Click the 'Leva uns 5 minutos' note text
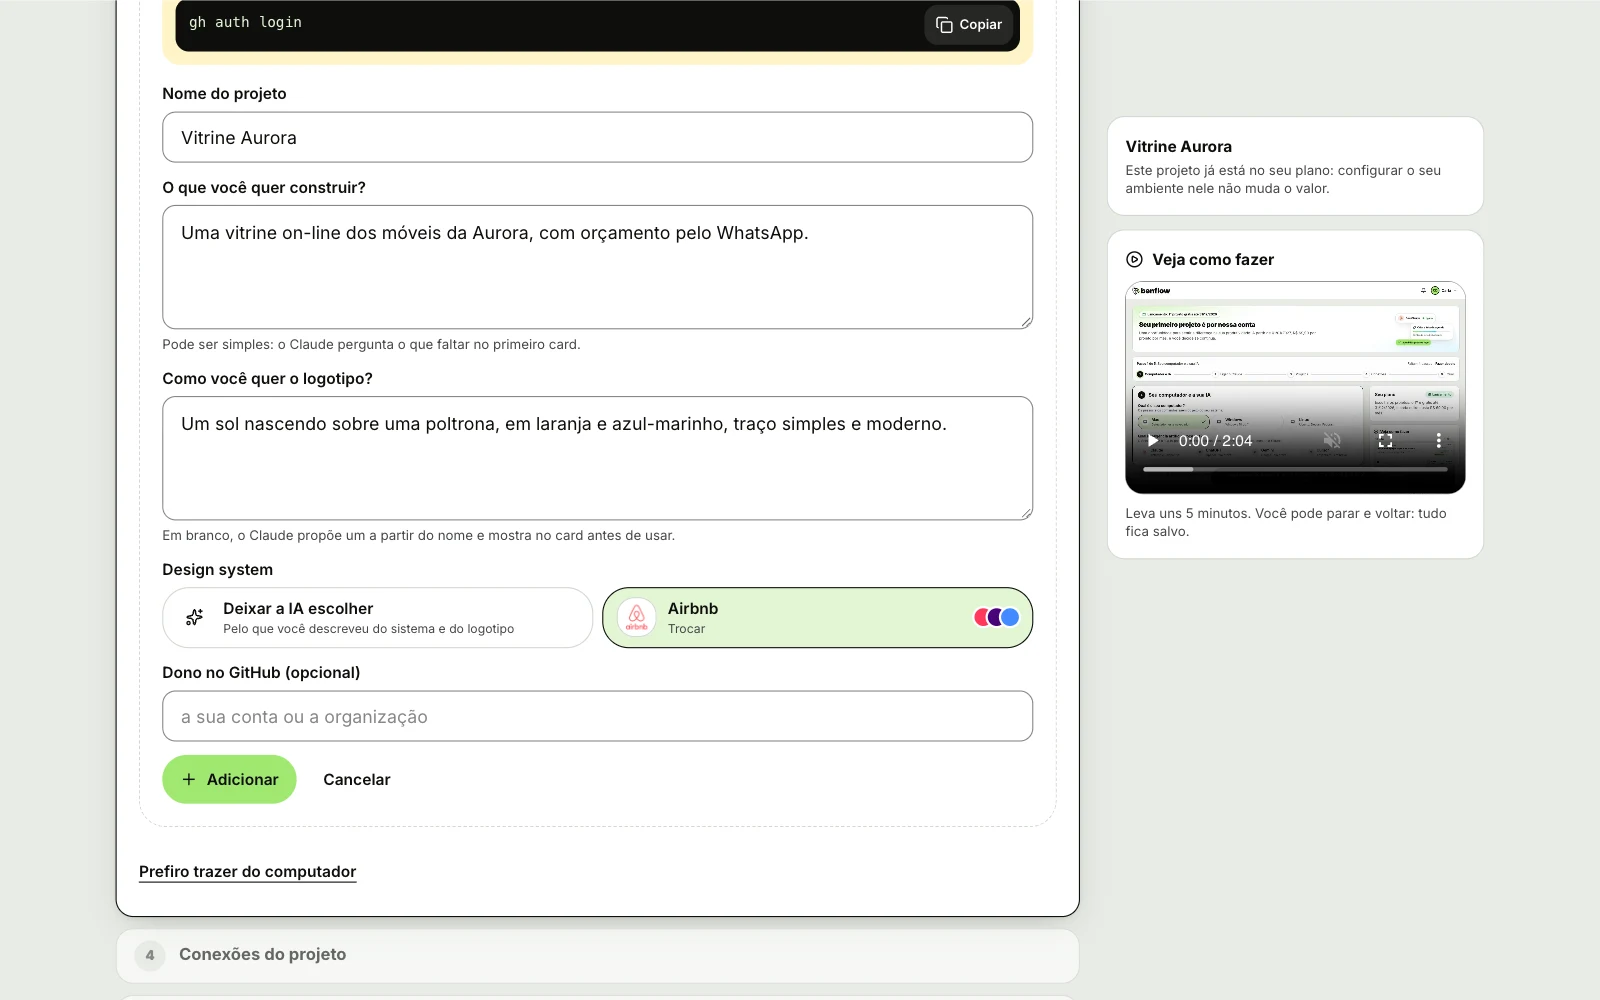 pos(1286,522)
